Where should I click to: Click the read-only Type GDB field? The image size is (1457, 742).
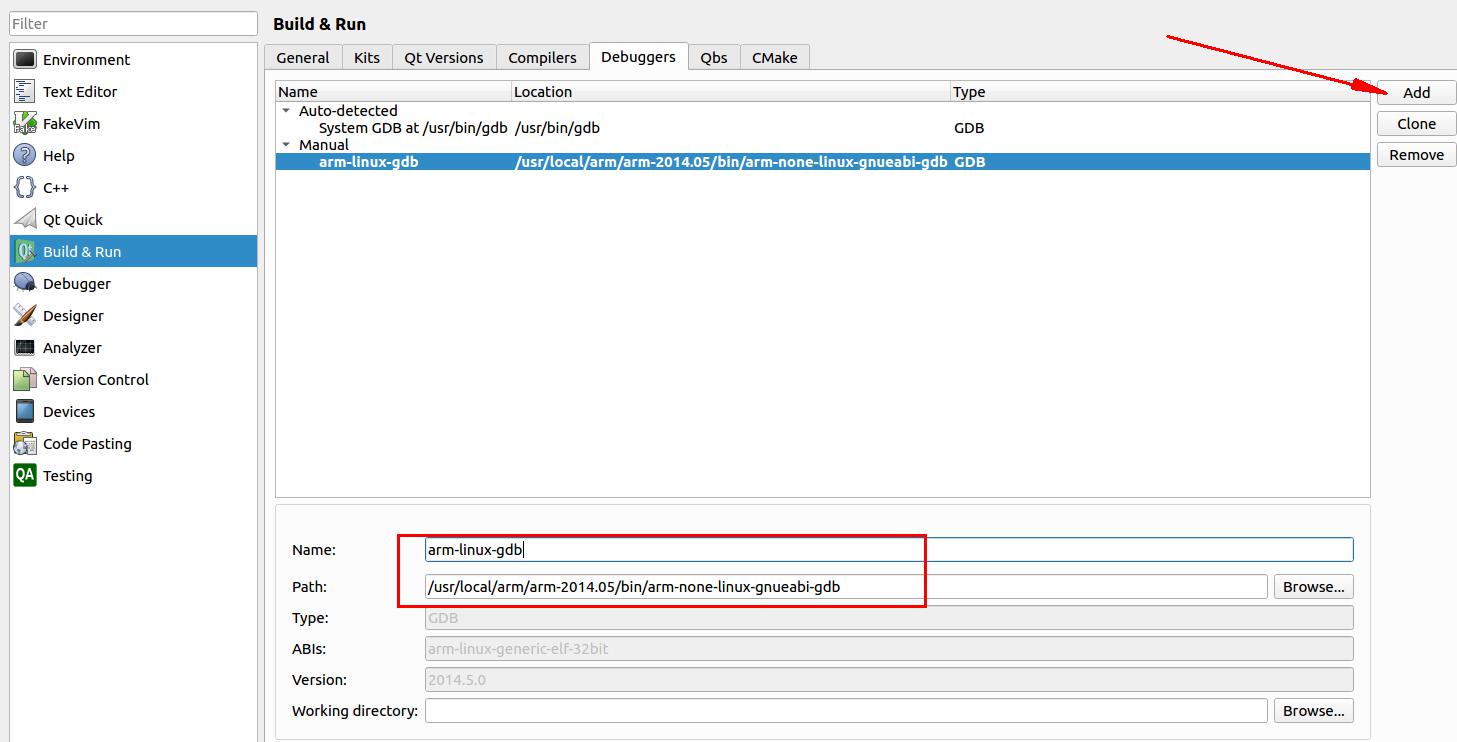(889, 618)
